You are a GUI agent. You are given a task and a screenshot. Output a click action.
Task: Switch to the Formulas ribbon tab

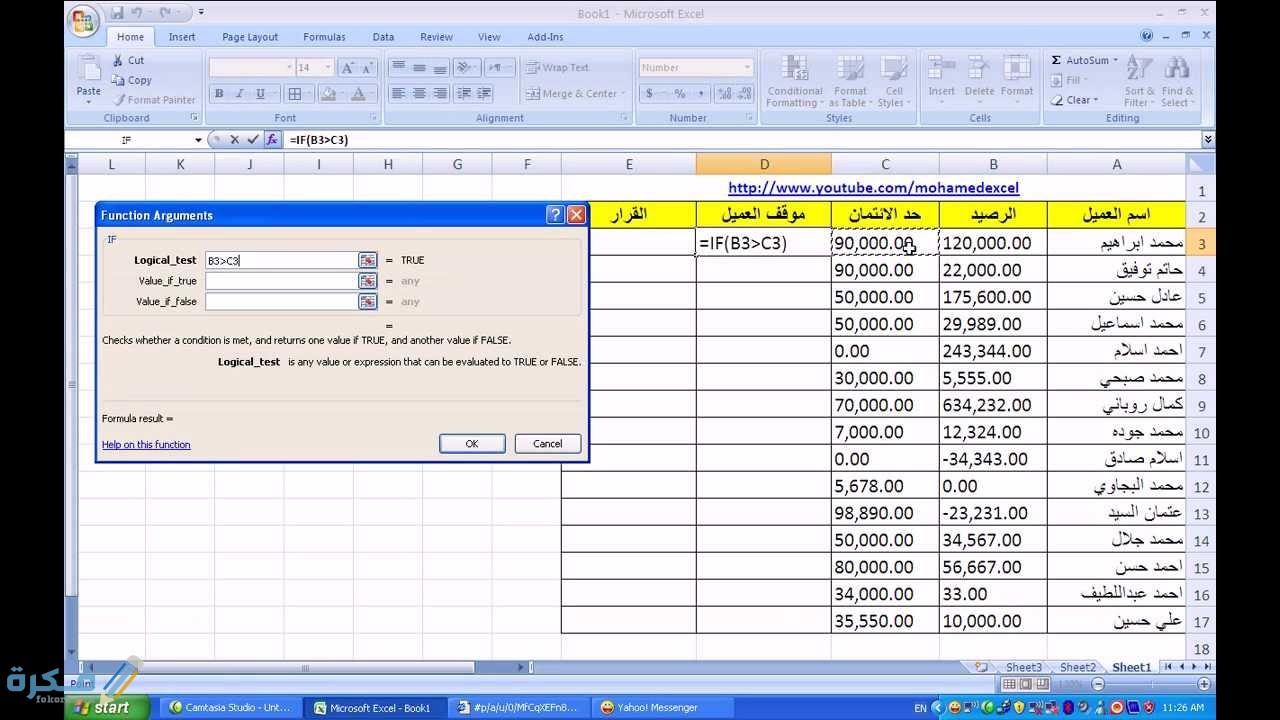coord(324,36)
